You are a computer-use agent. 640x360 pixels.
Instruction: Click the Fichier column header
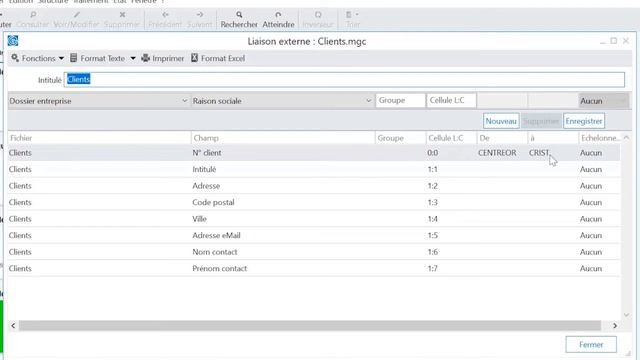point(99,138)
